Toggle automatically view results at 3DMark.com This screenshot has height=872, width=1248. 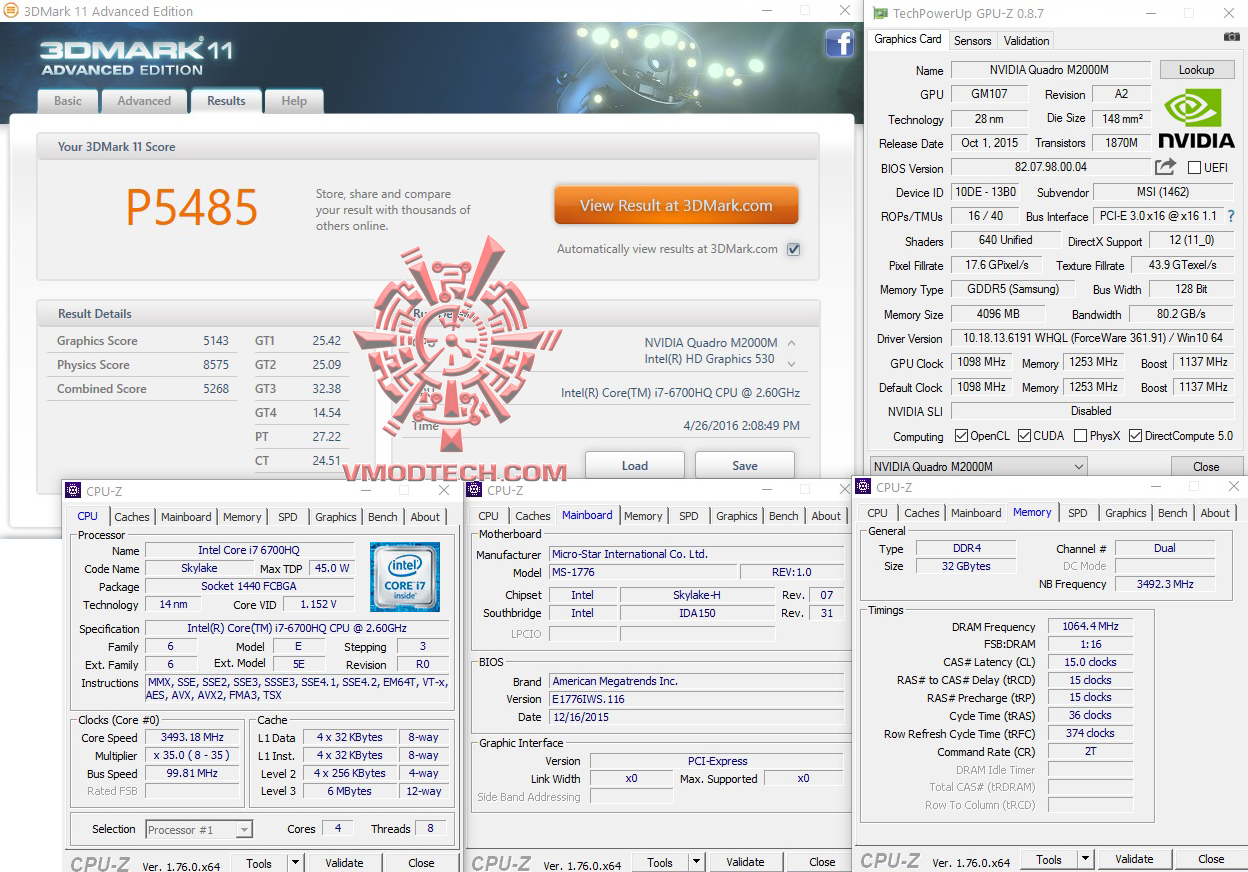[794, 249]
